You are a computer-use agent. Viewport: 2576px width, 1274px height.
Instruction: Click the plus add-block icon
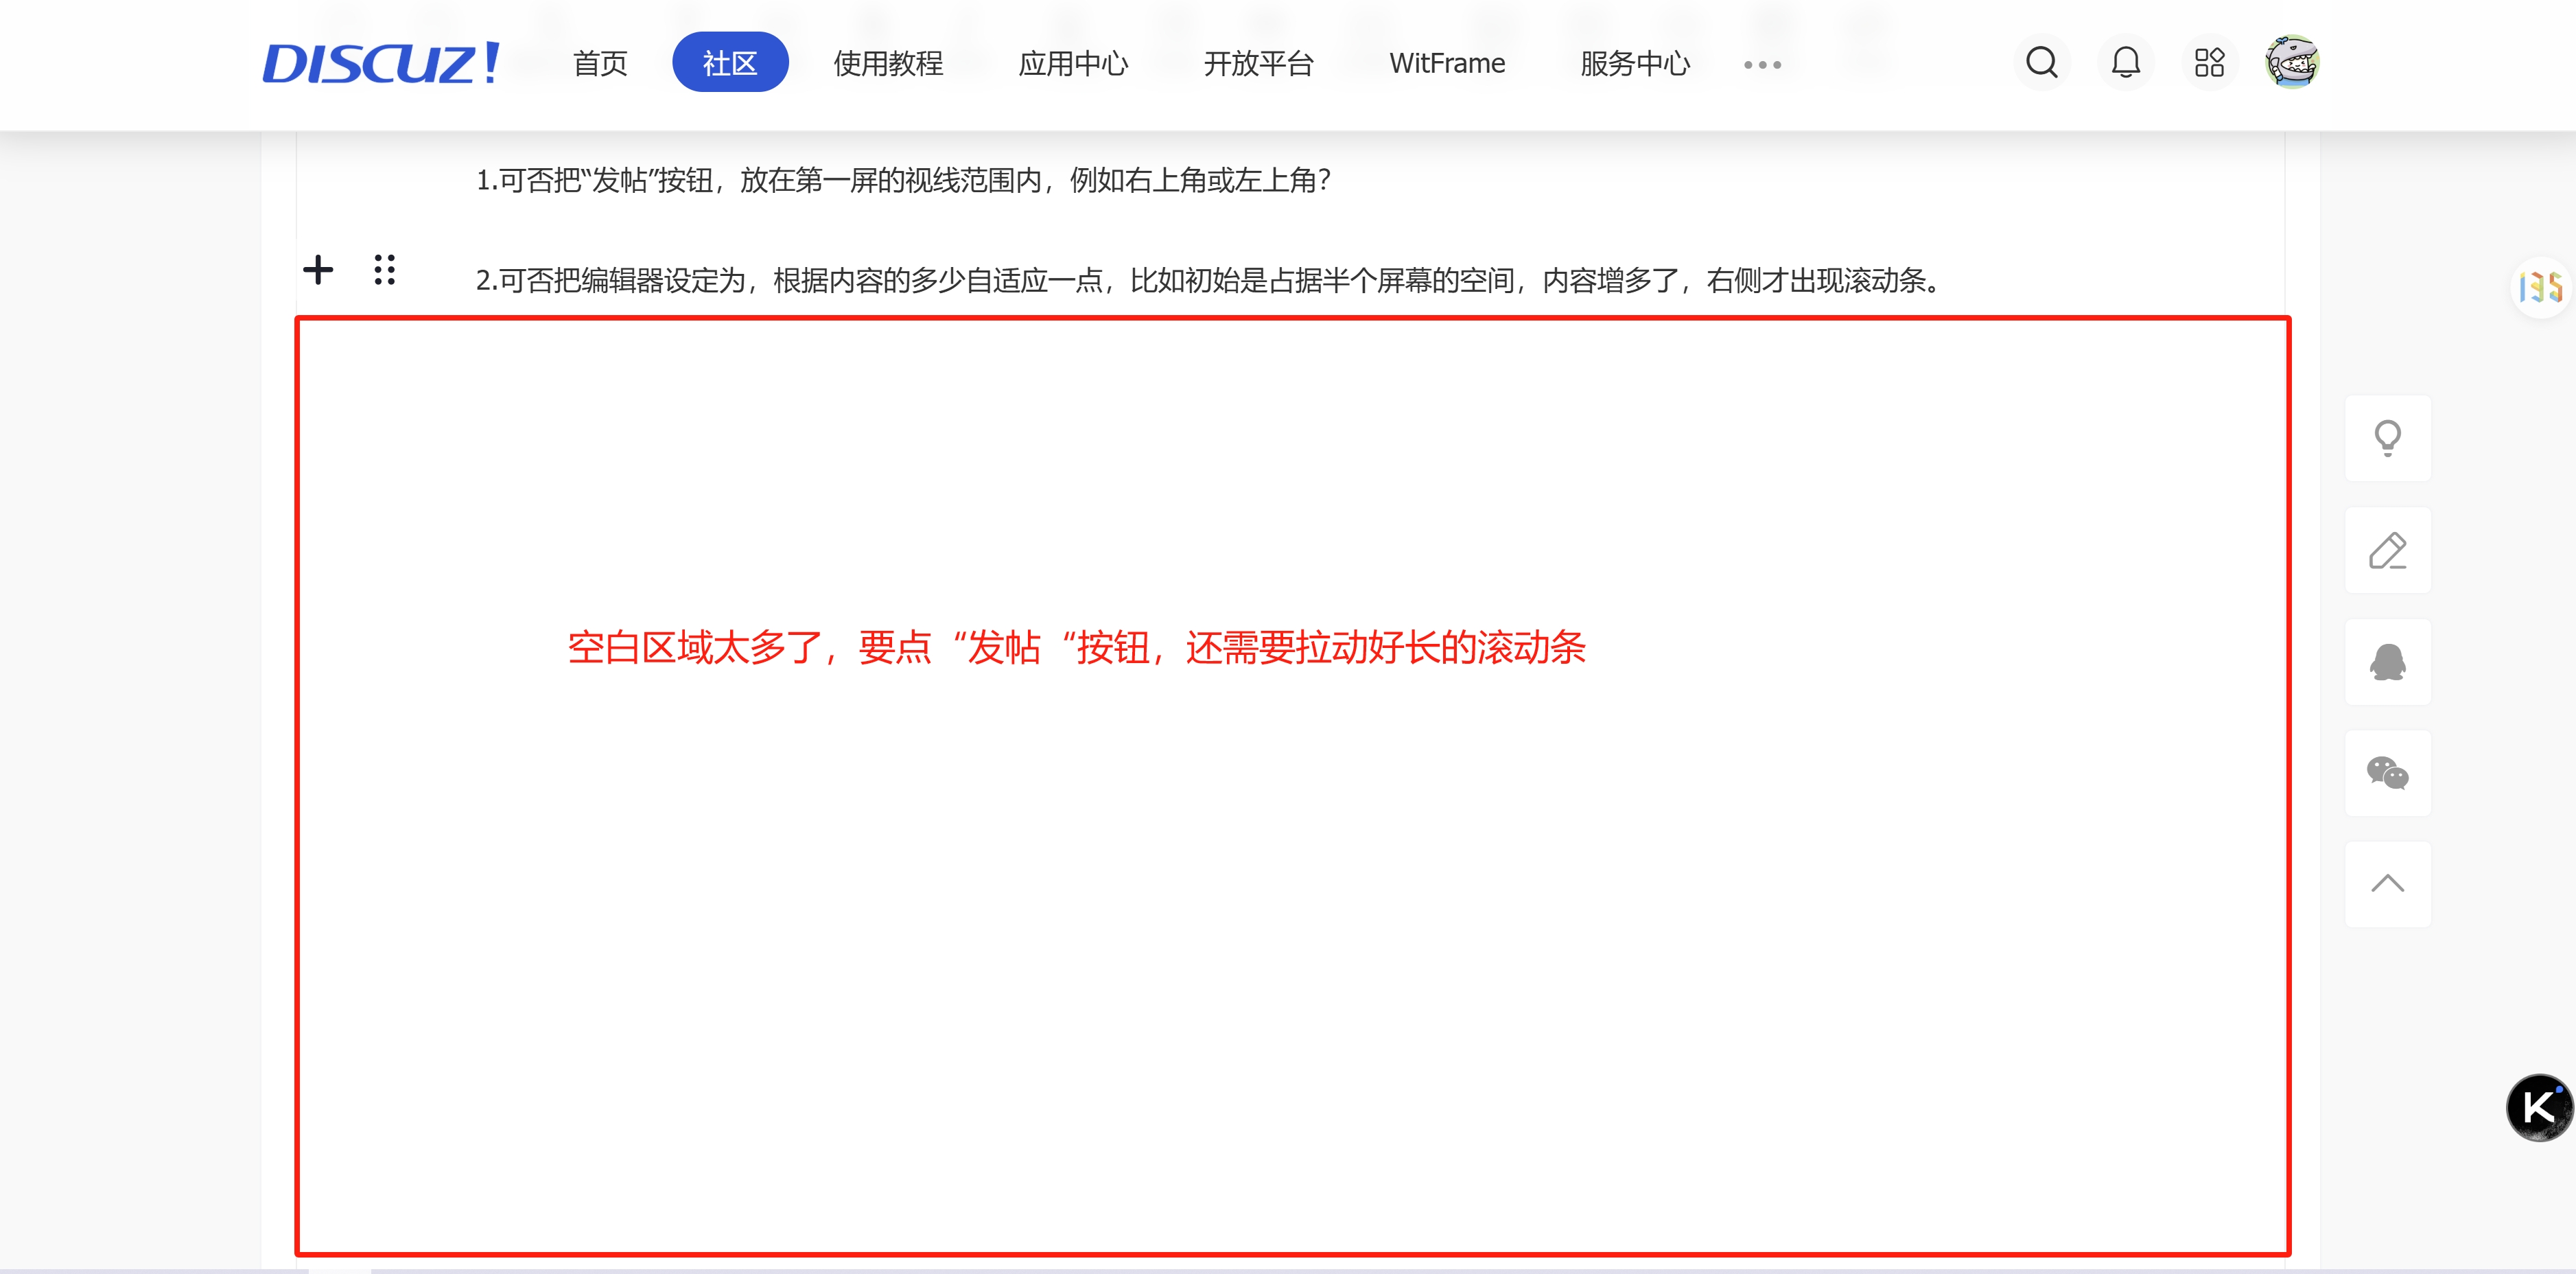pos(318,269)
